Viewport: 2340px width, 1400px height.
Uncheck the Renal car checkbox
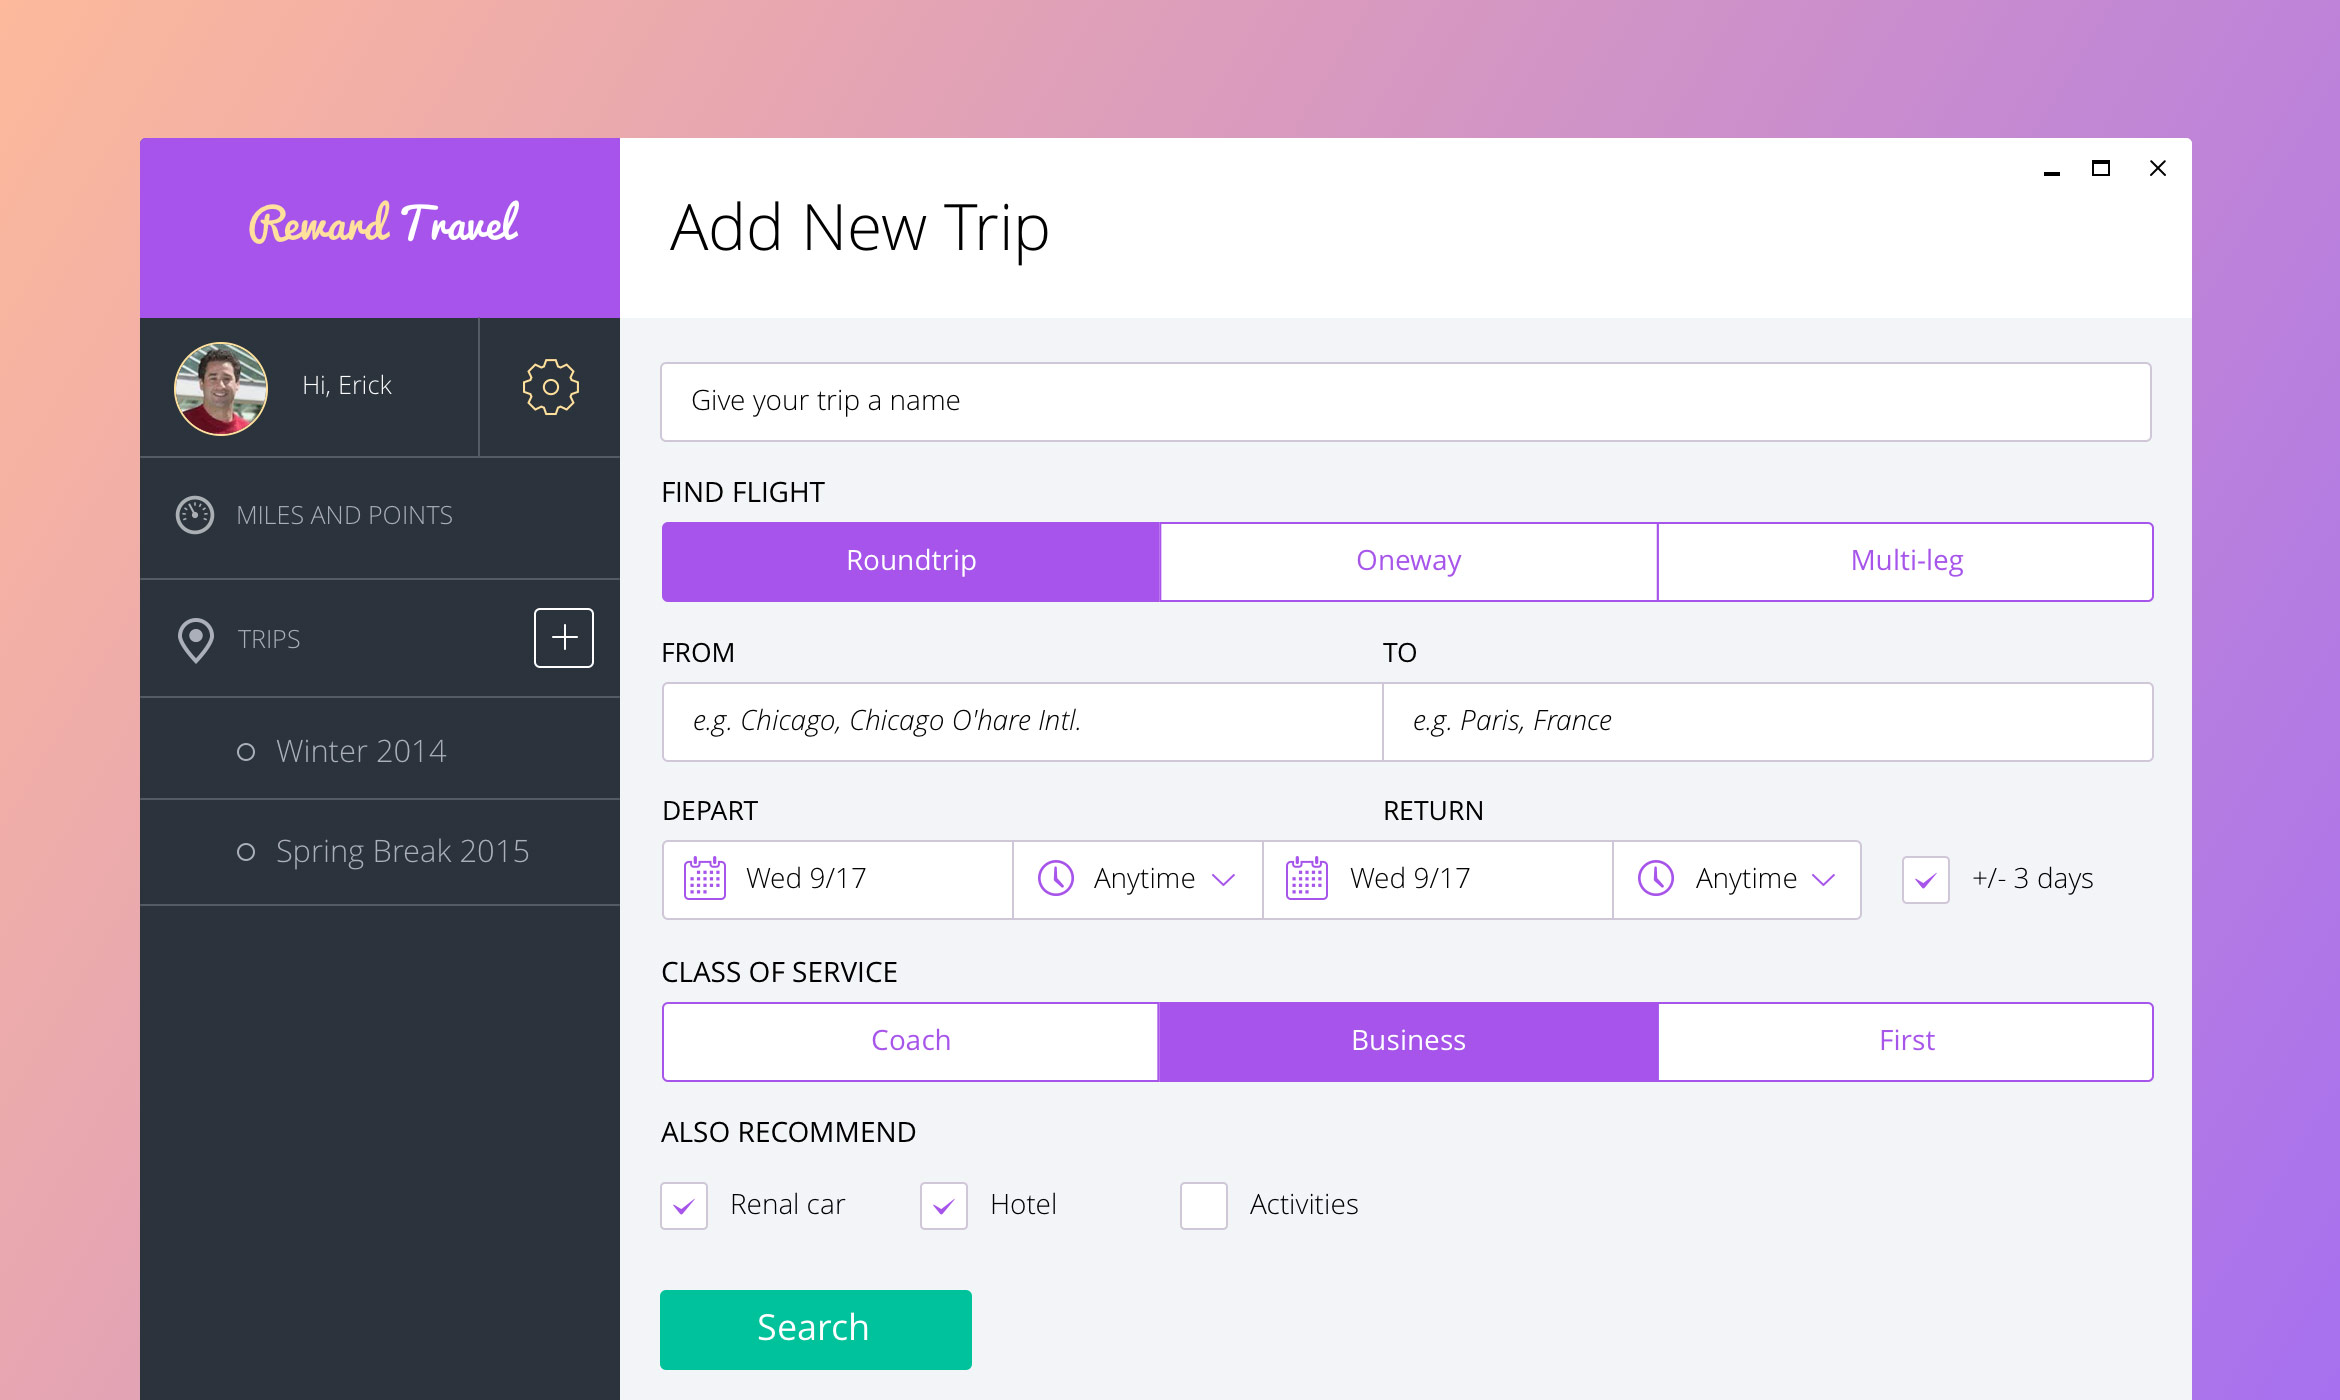click(684, 1206)
